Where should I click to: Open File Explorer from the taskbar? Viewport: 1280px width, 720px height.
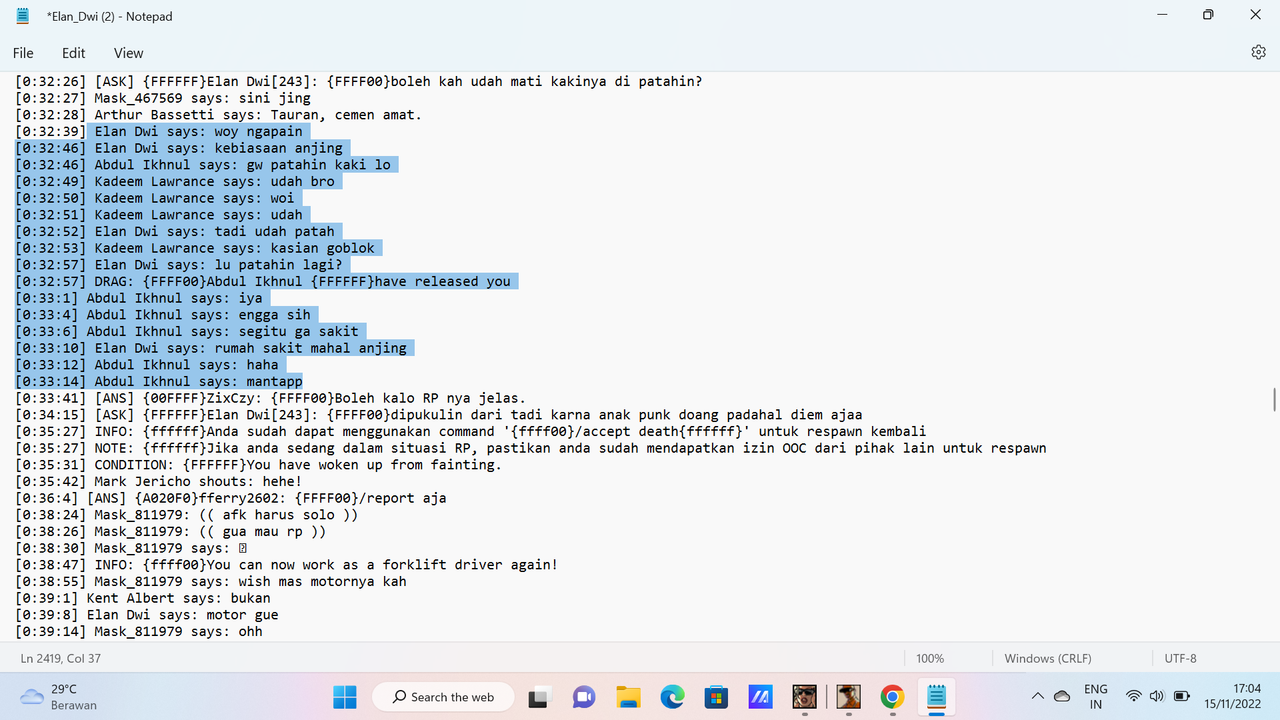pos(628,696)
